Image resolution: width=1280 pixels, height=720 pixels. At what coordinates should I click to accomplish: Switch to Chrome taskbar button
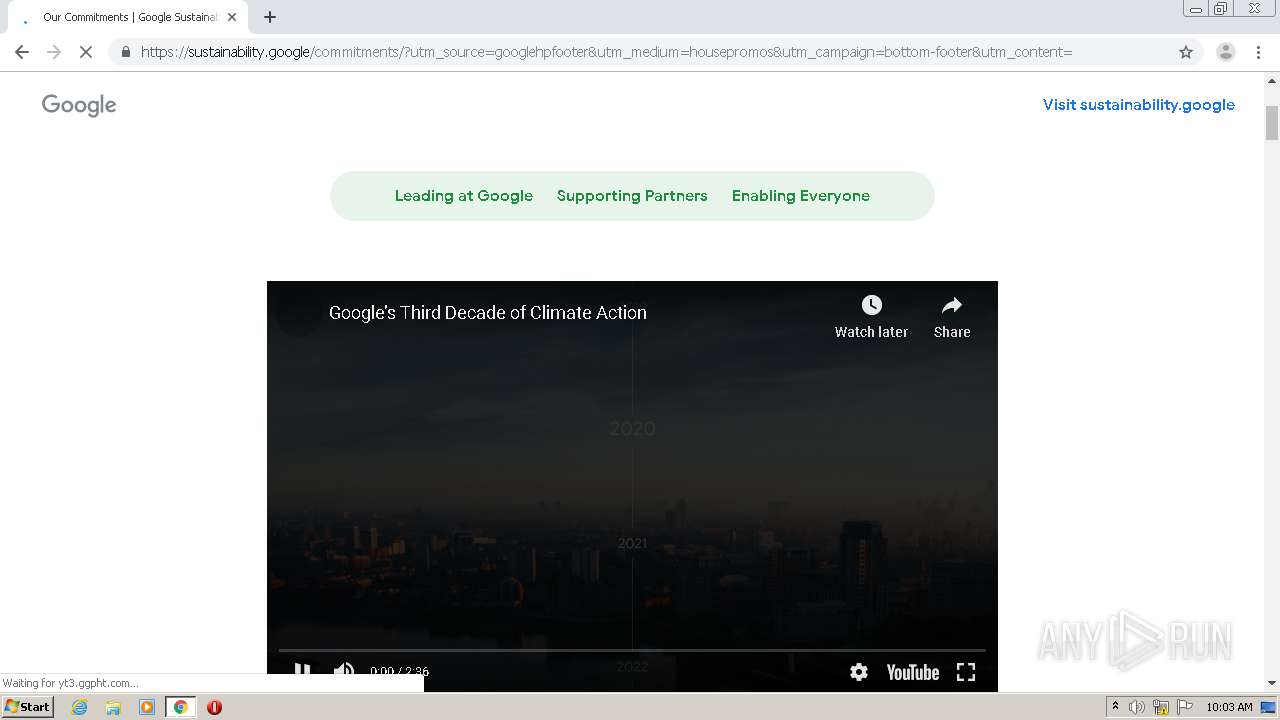tap(180, 707)
